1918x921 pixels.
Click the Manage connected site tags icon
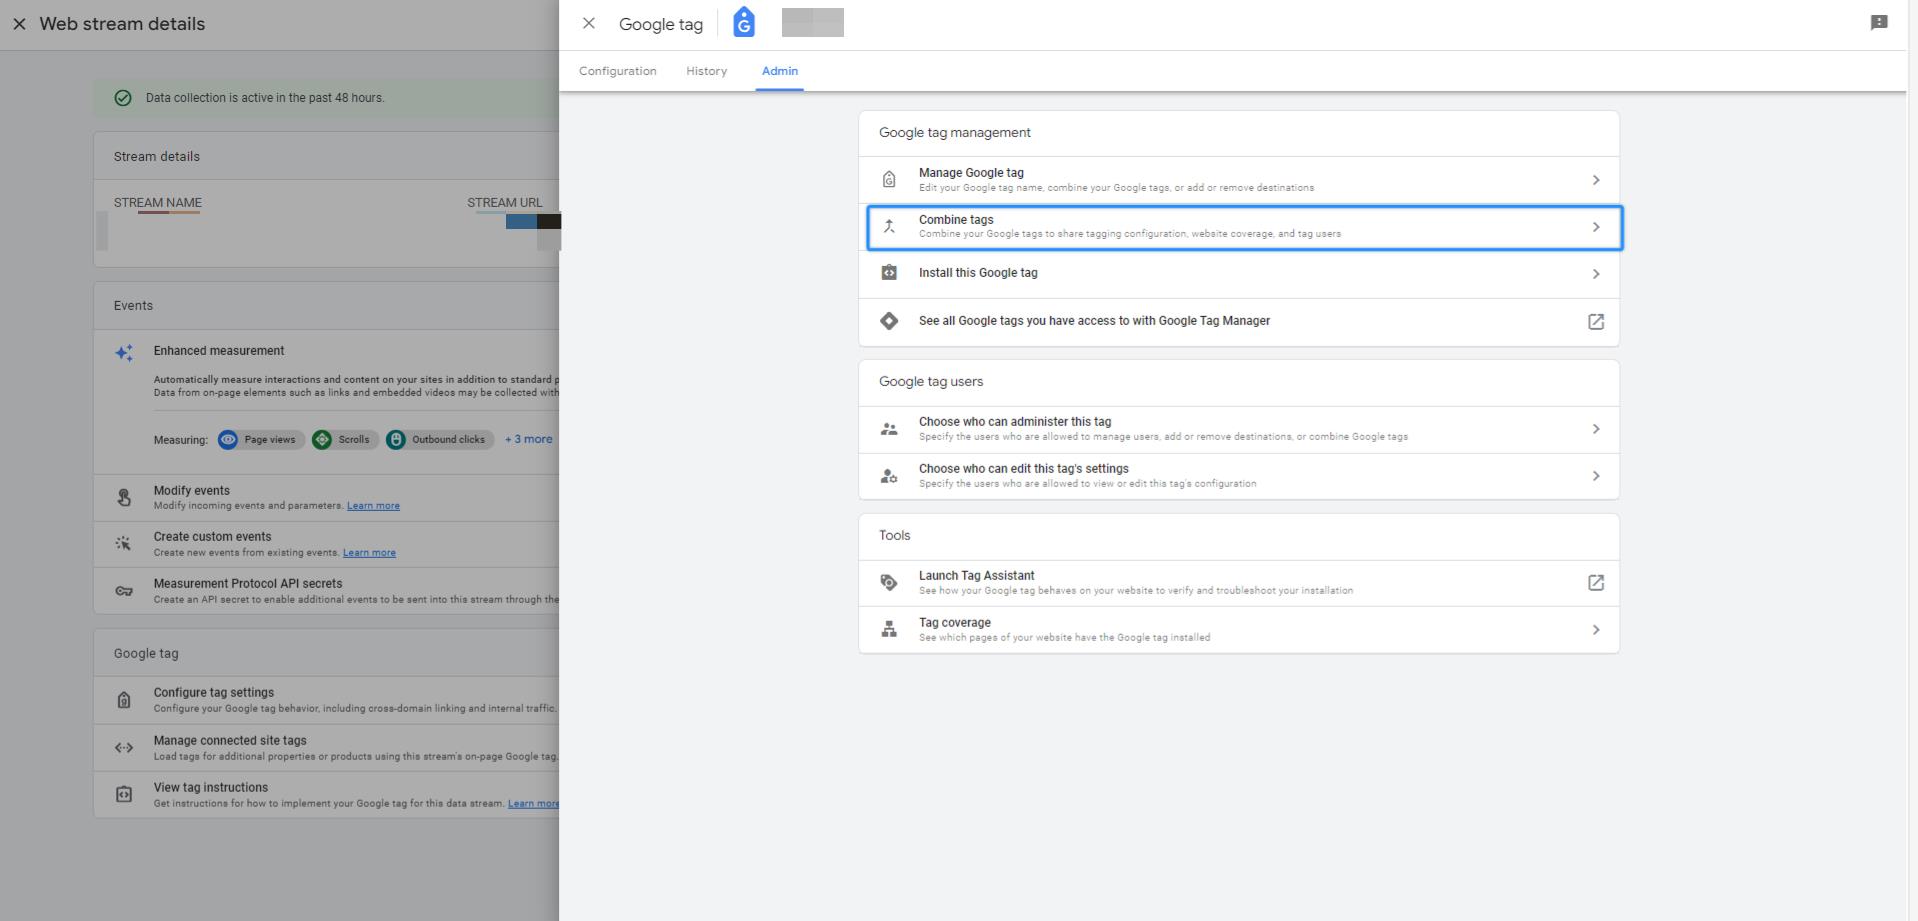pyautogui.click(x=124, y=748)
